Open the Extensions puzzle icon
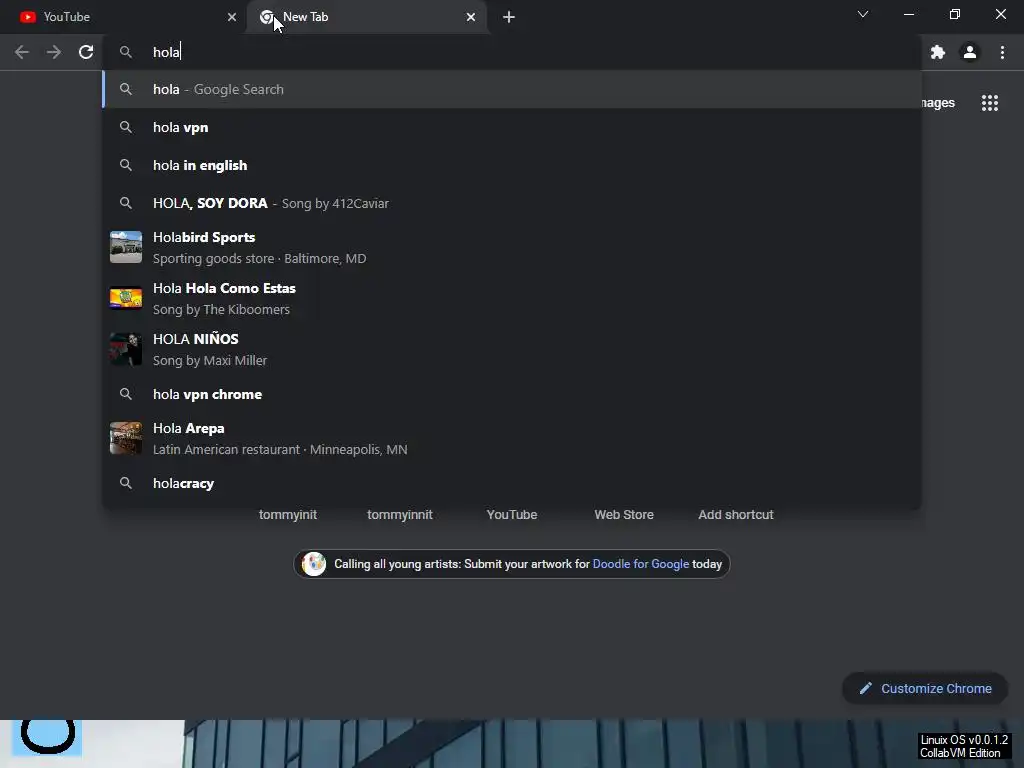The image size is (1024, 768). [x=938, y=52]
